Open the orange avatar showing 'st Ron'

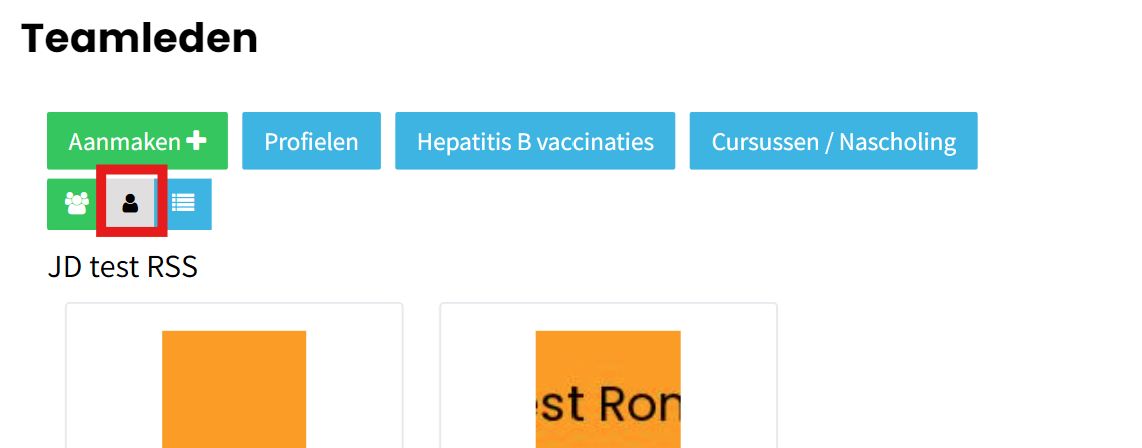tap(608, 390)
